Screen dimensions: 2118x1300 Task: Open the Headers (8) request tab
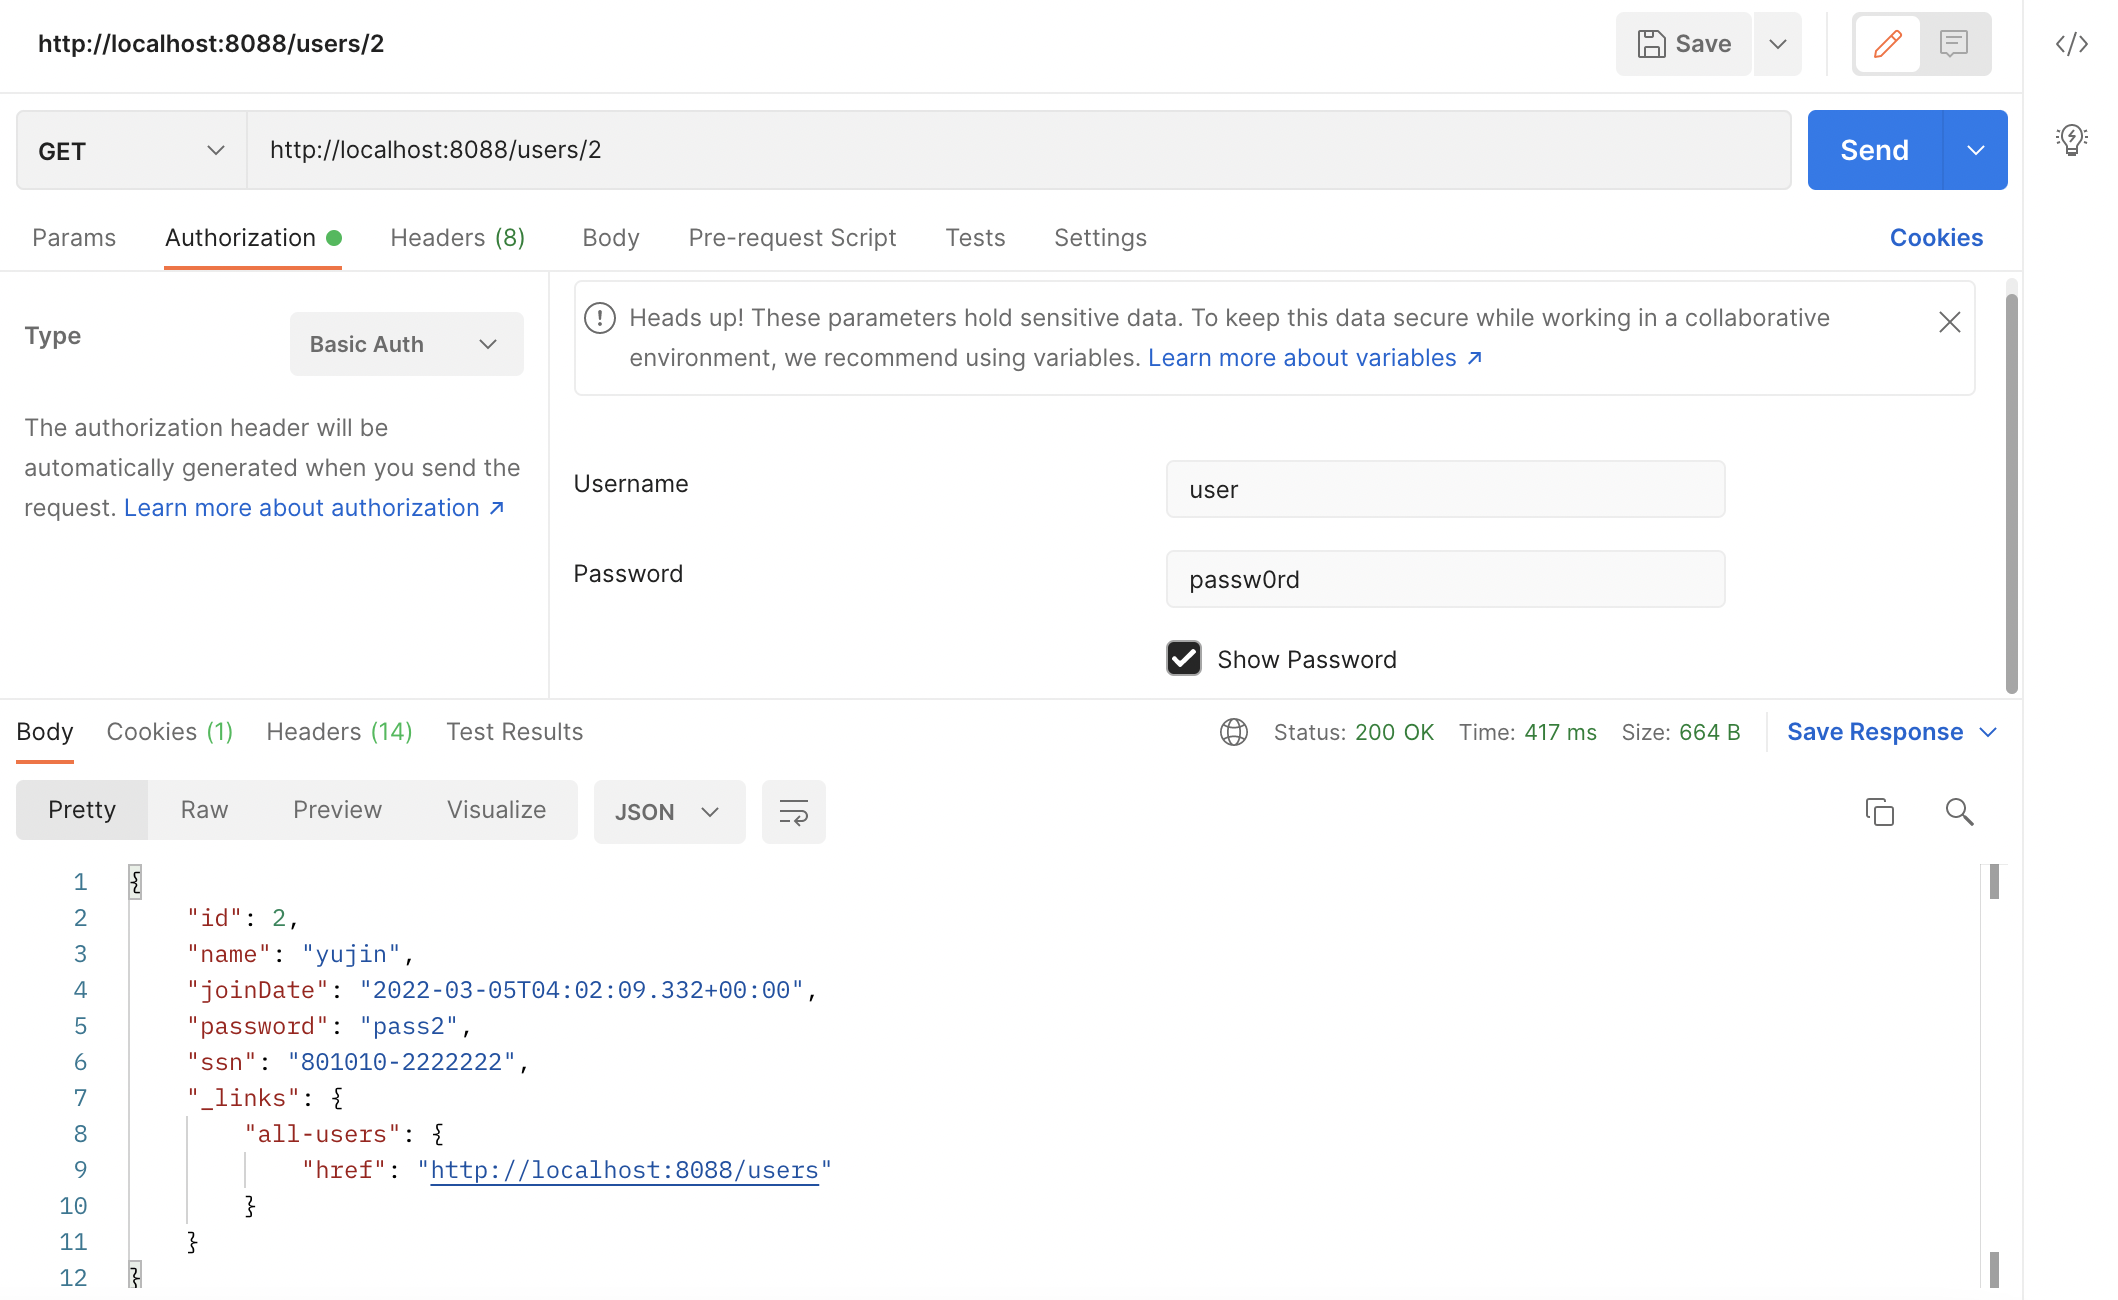tap(457, 238)
